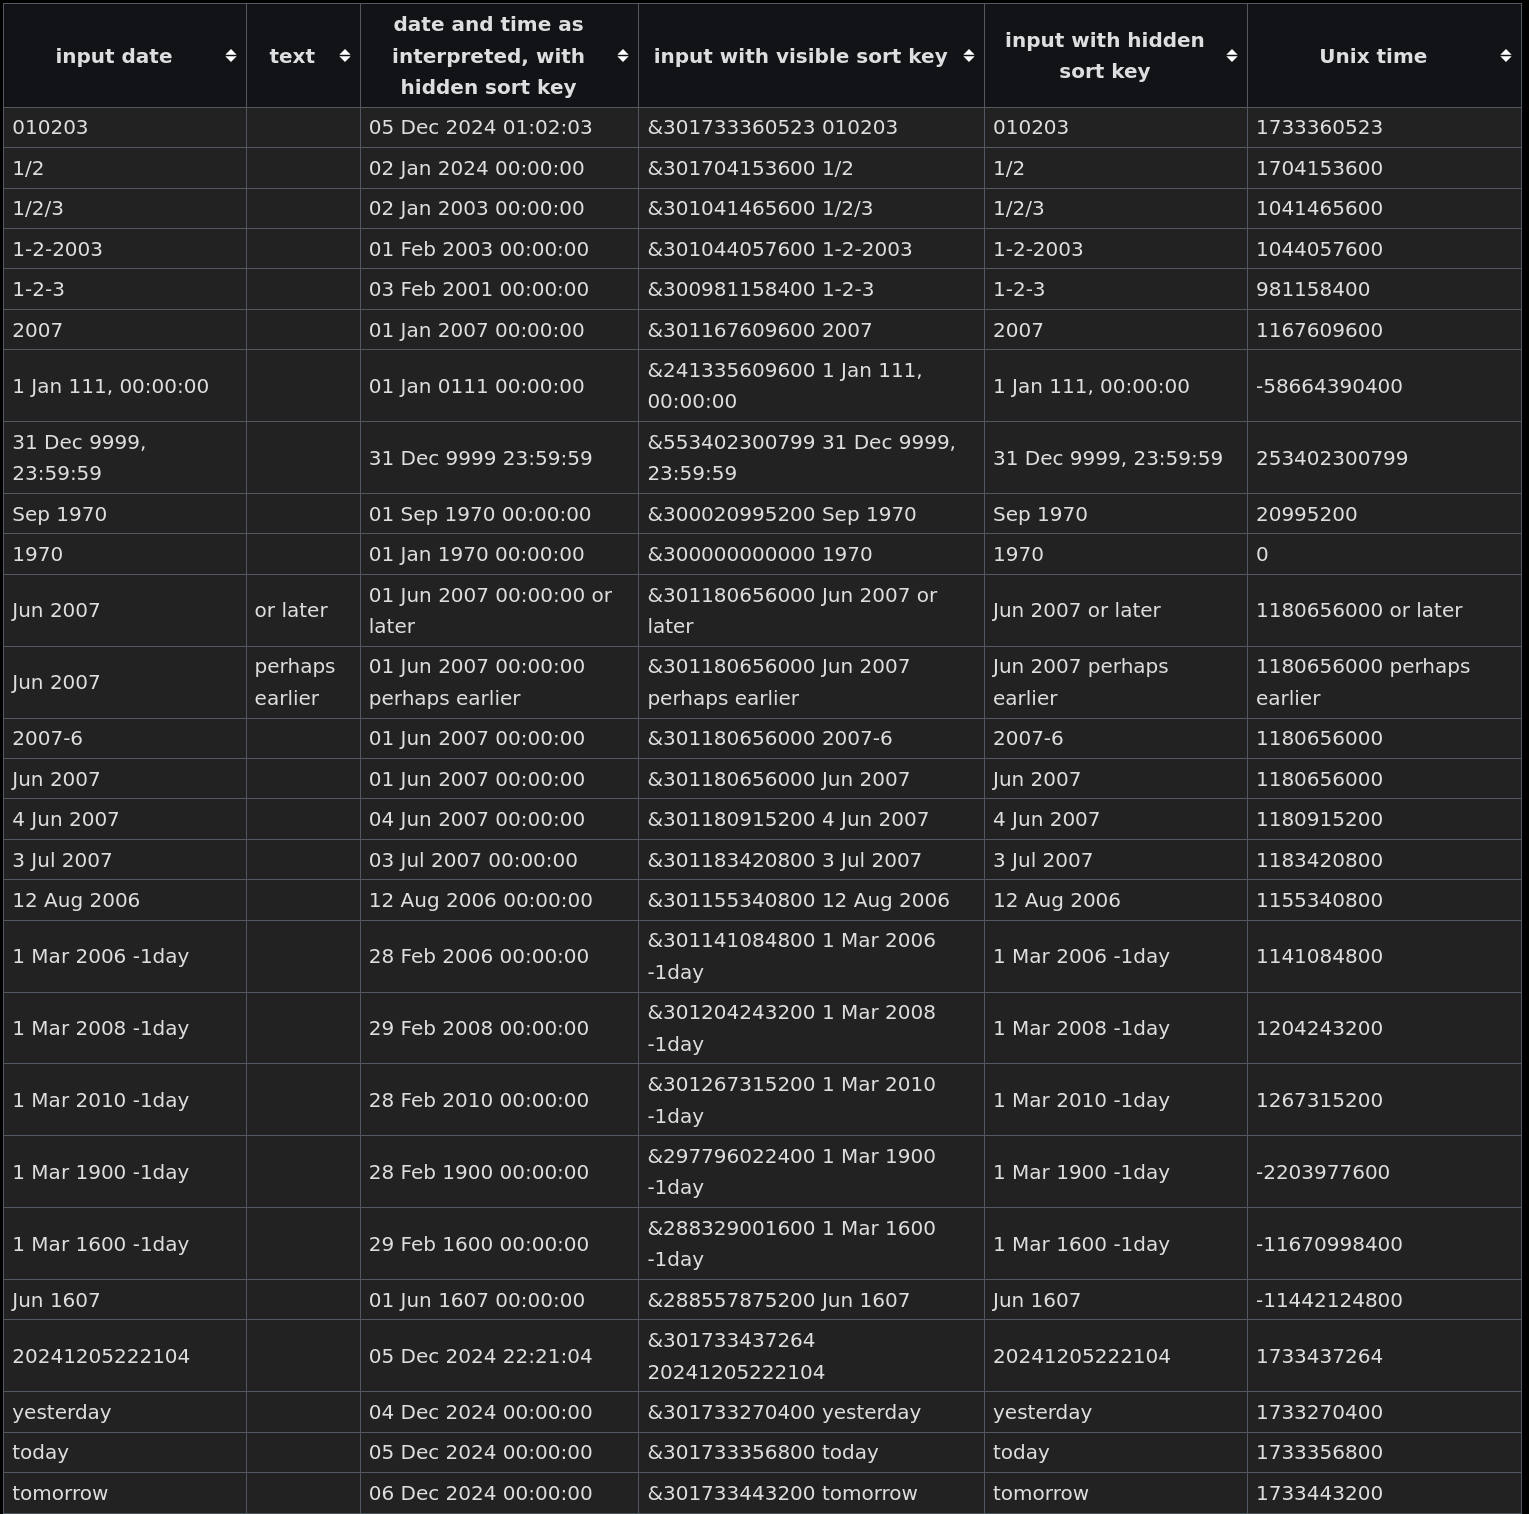Select input date cell 'tomorrow'

pyautogui.click(x=125, y=1493)
